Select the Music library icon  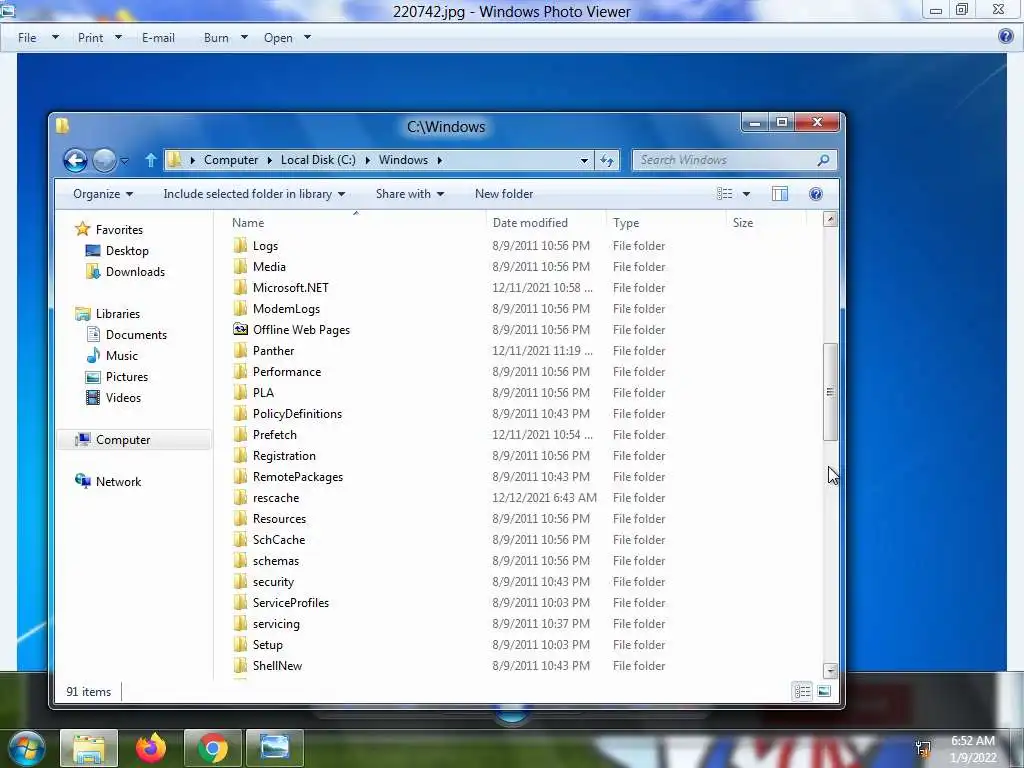(93, 355)
